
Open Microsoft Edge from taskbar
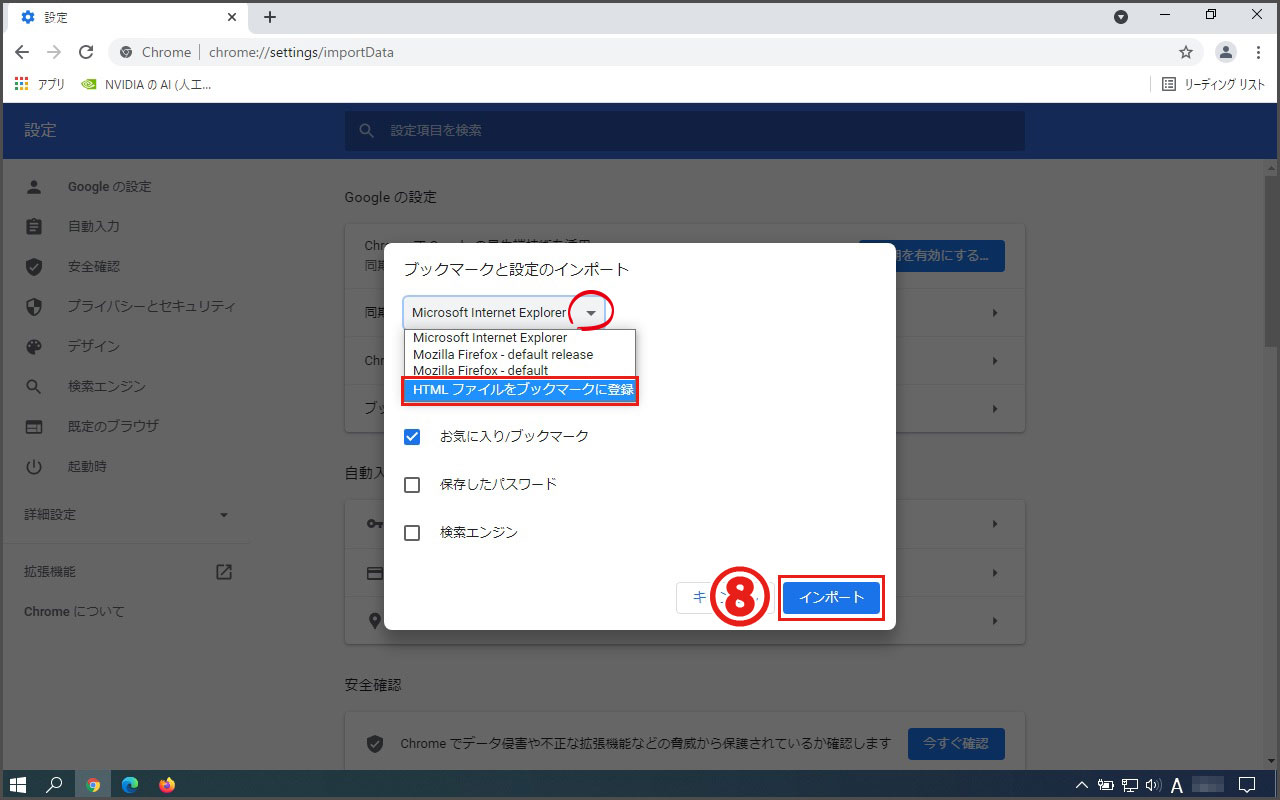(130, 785)
